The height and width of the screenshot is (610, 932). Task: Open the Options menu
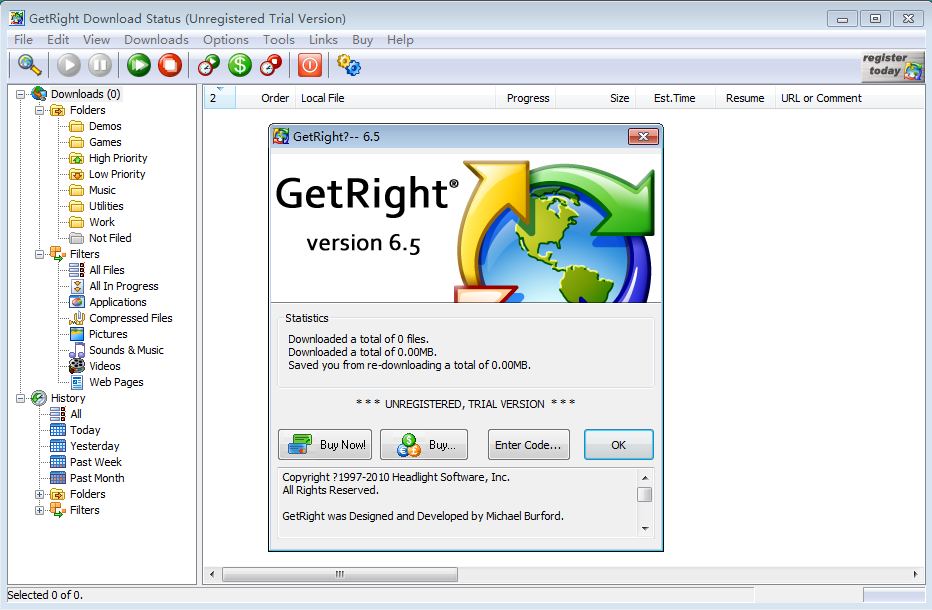coord(226,40)
